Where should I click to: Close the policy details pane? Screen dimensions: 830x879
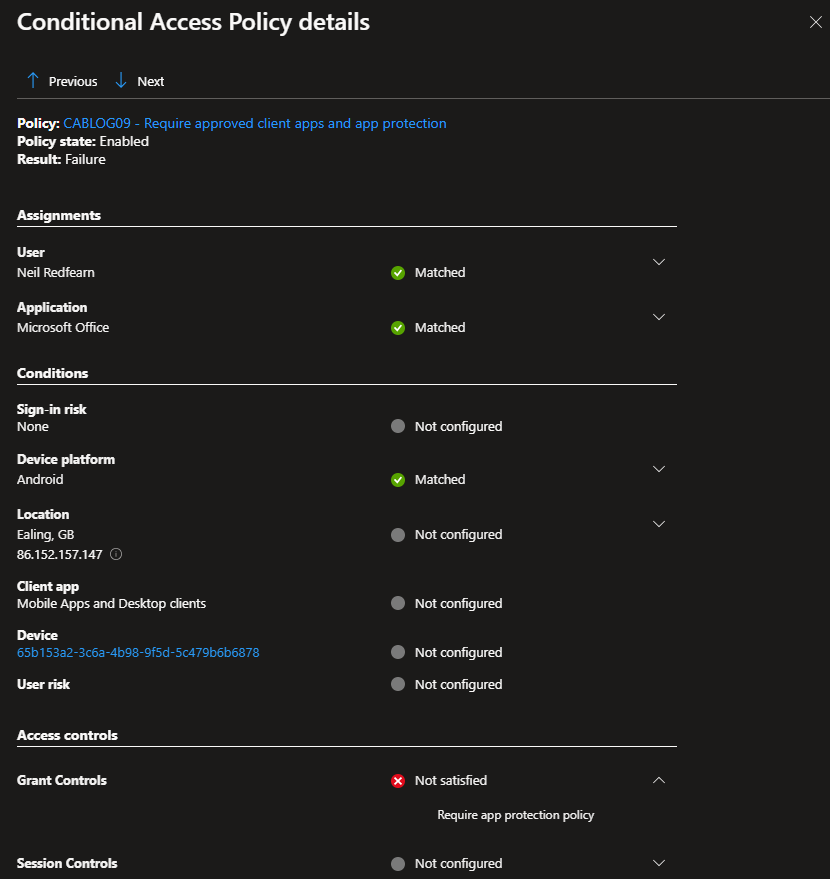pyautogui.click(x=815, y=23)
